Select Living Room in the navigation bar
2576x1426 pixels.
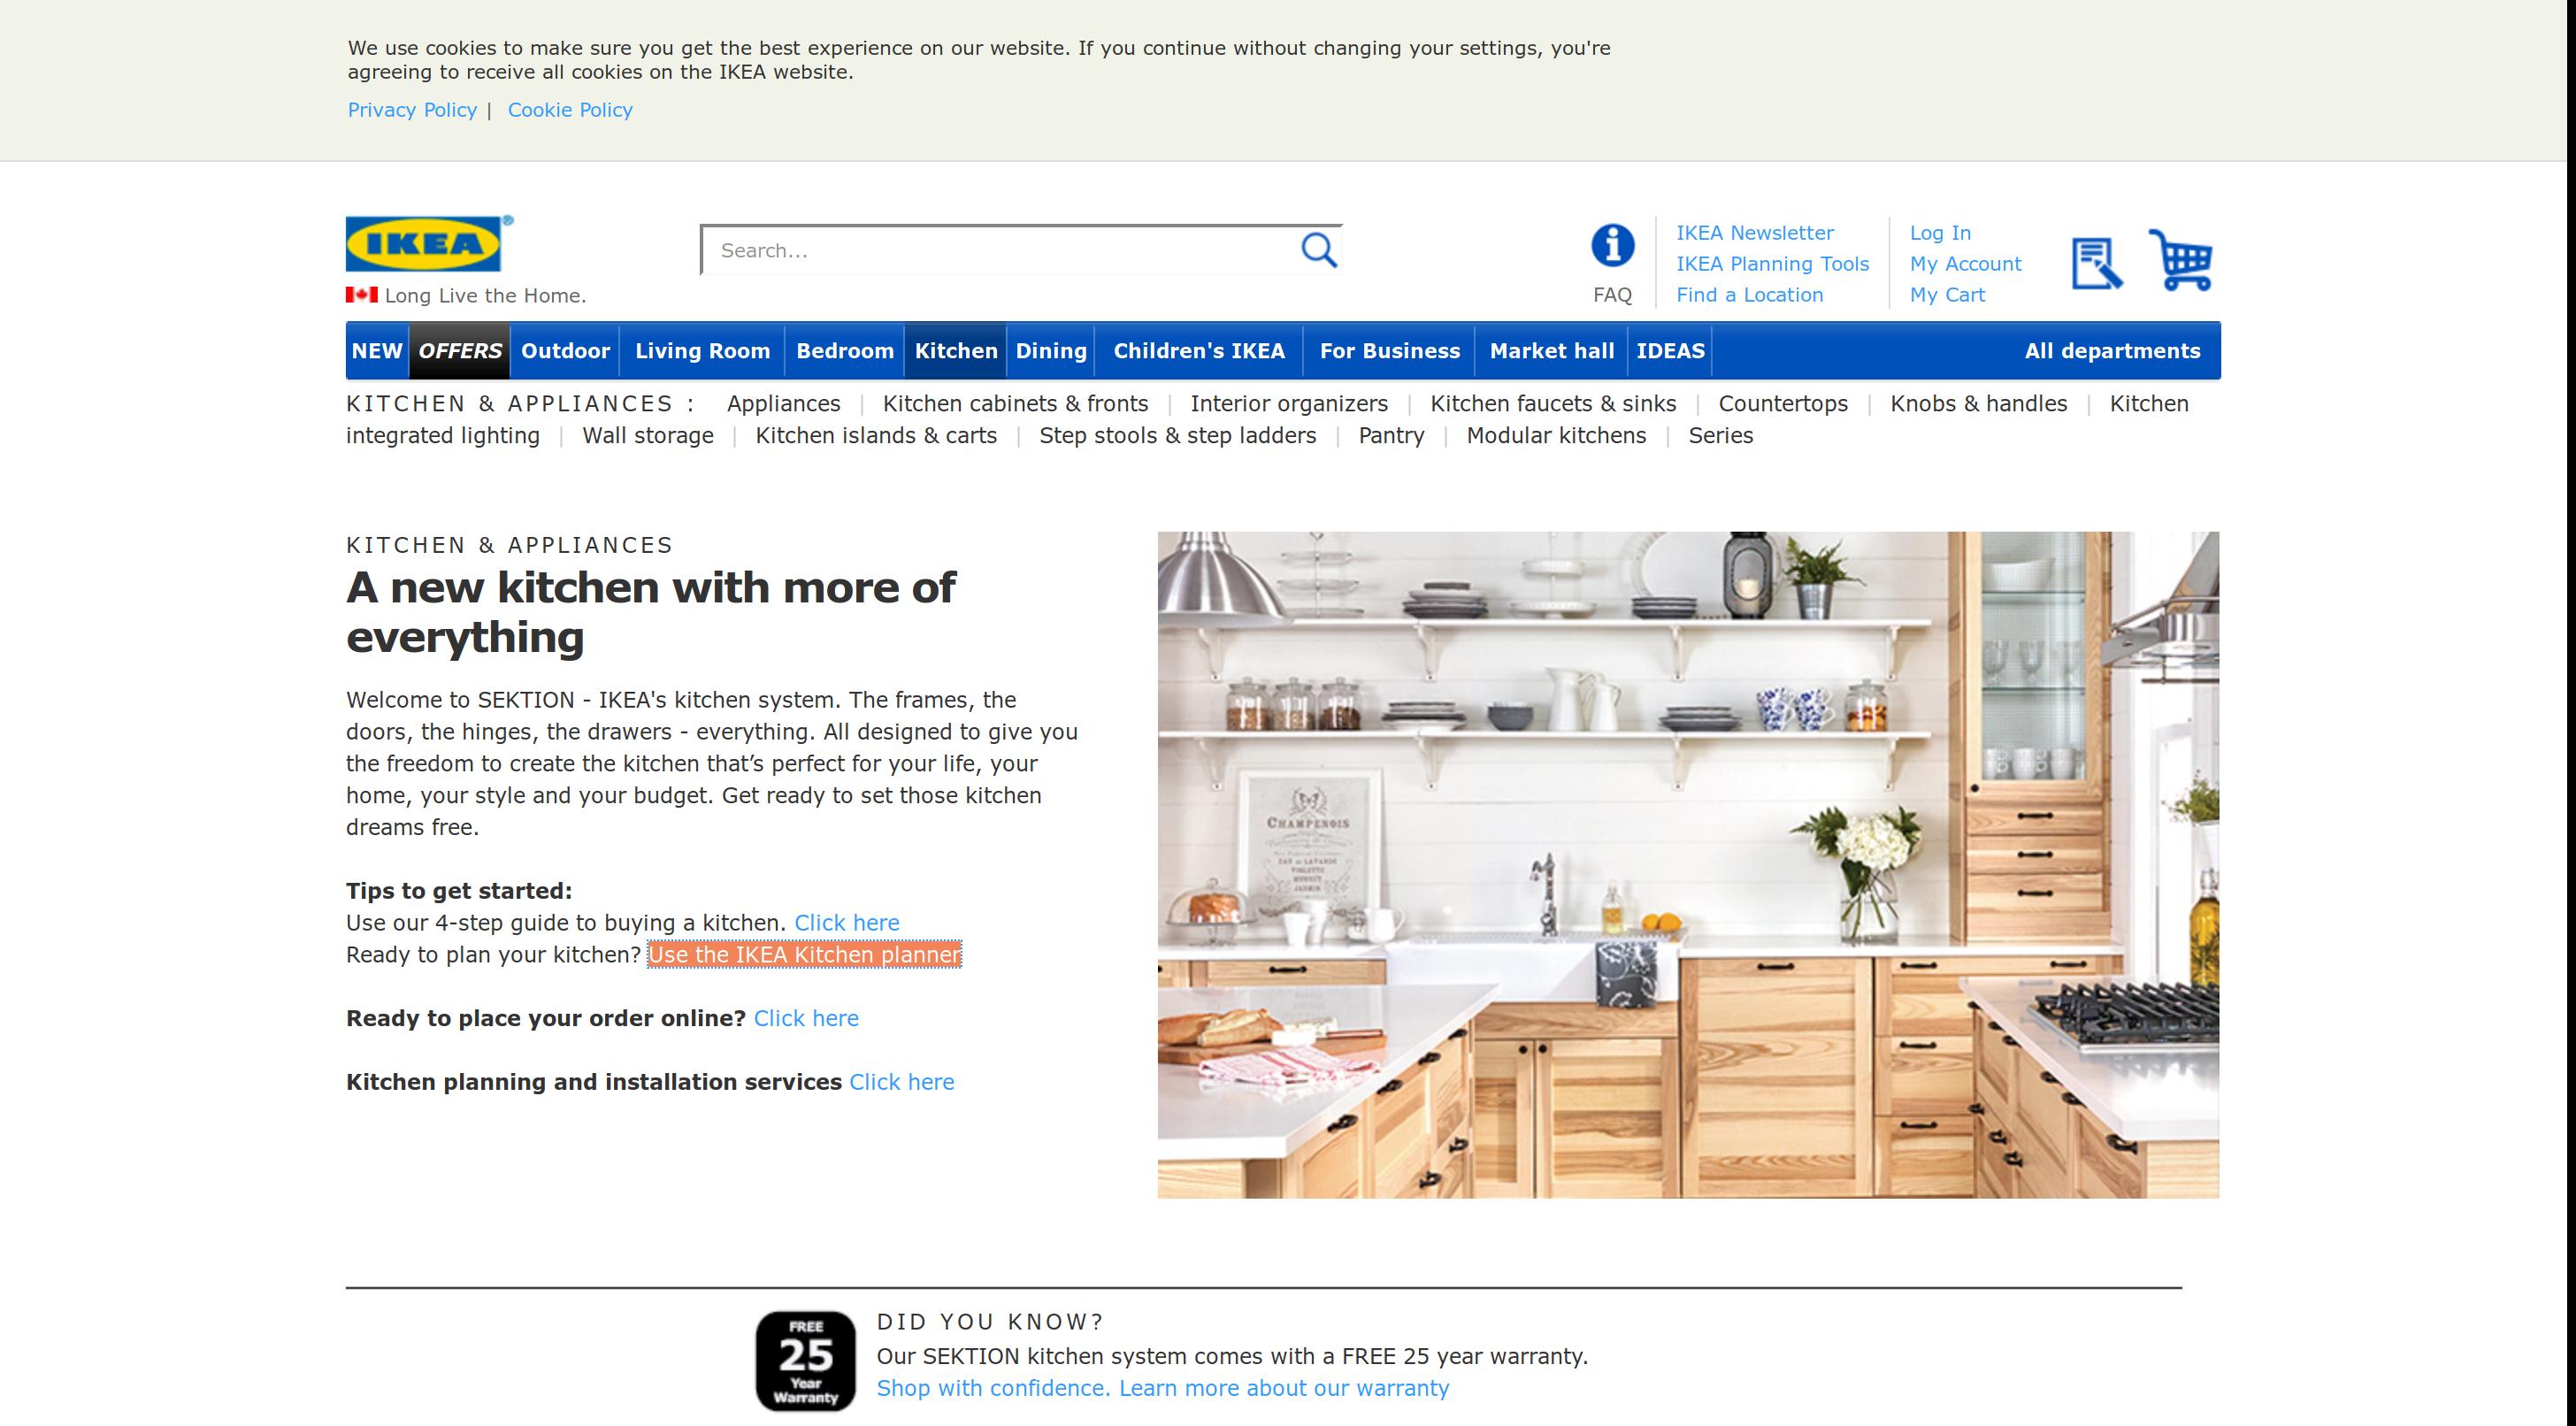tap(702, 351)
